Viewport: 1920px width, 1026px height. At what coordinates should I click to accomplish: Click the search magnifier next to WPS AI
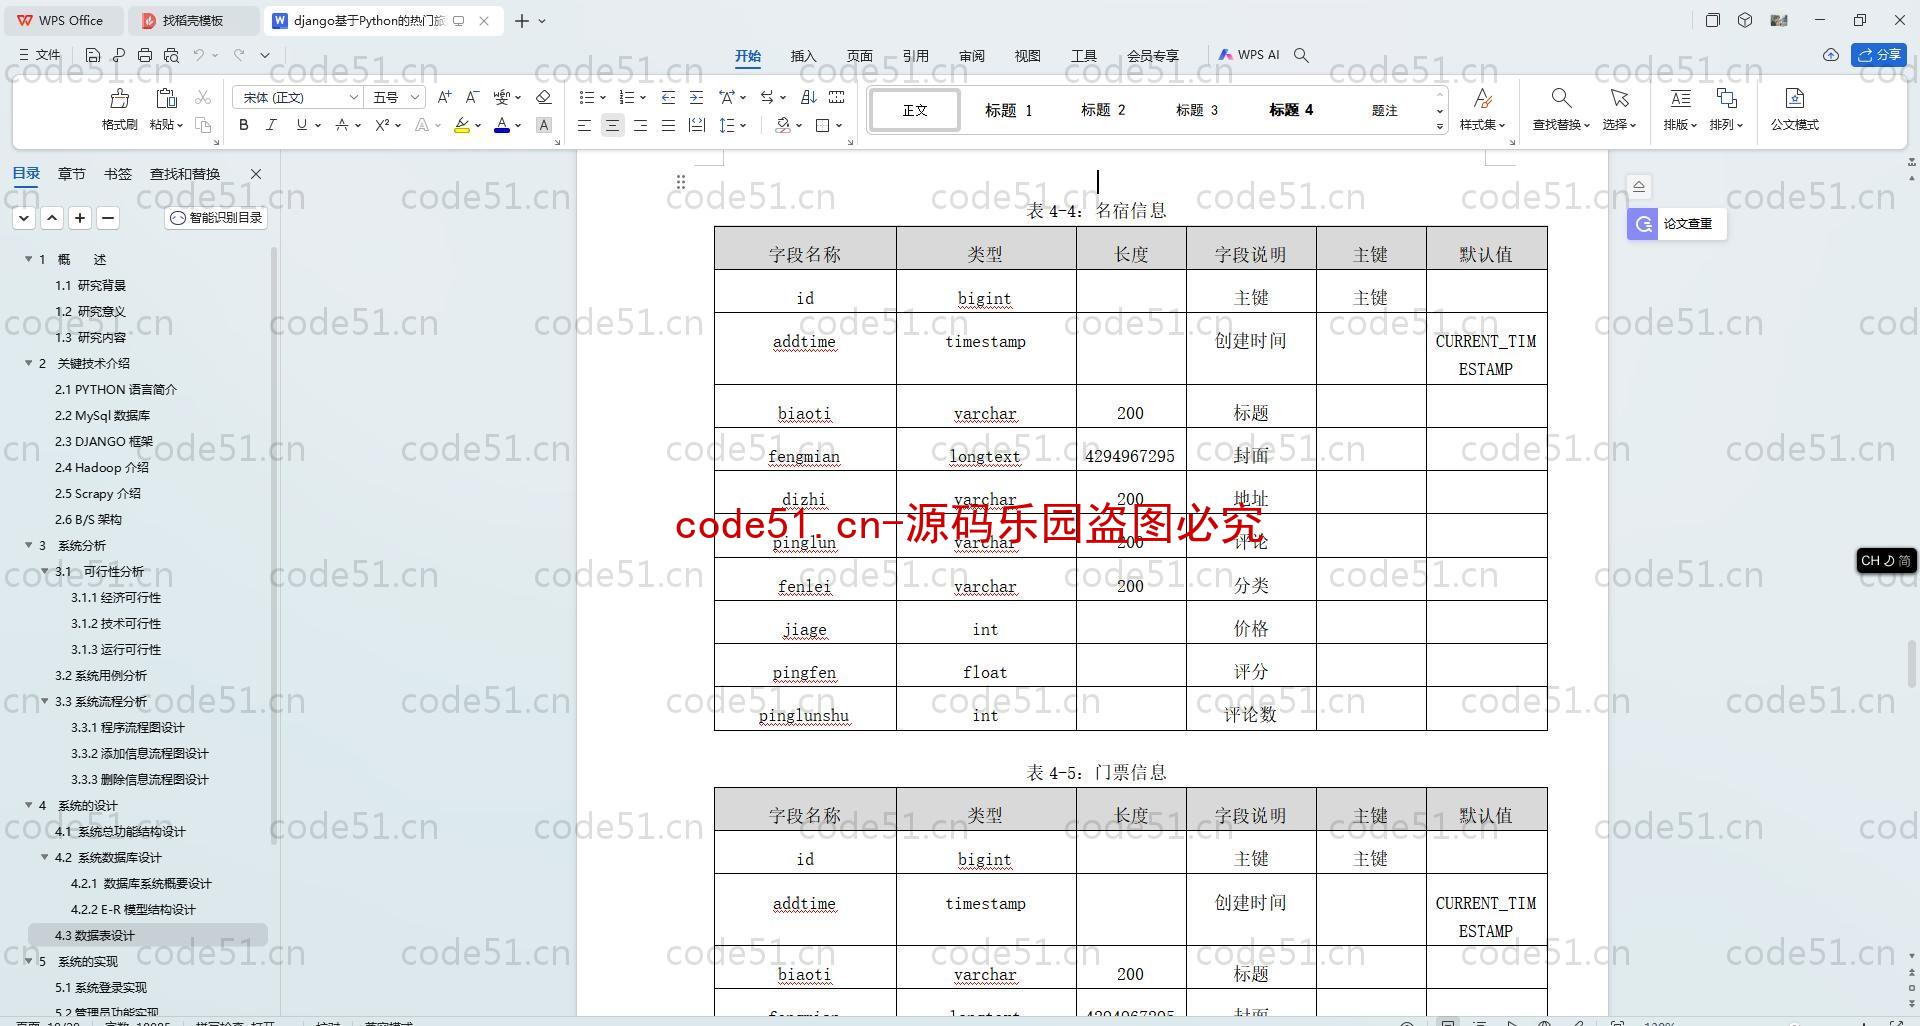(1301, 55)
